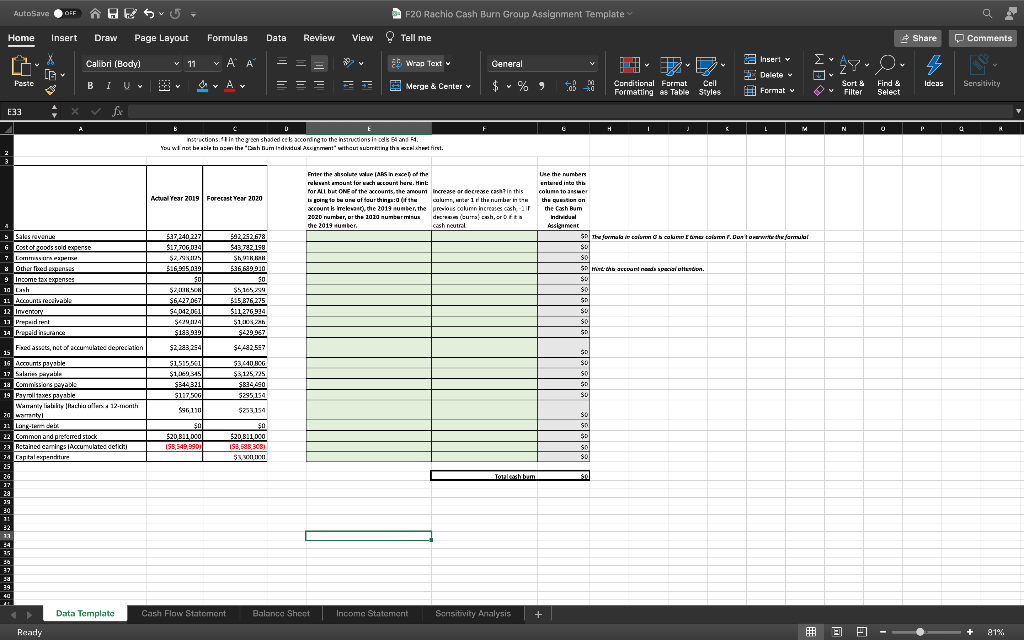Click the Fill down icon
Image resolution: width=1024 pixels, height=640 pixels.
click(x=819, y=74)
